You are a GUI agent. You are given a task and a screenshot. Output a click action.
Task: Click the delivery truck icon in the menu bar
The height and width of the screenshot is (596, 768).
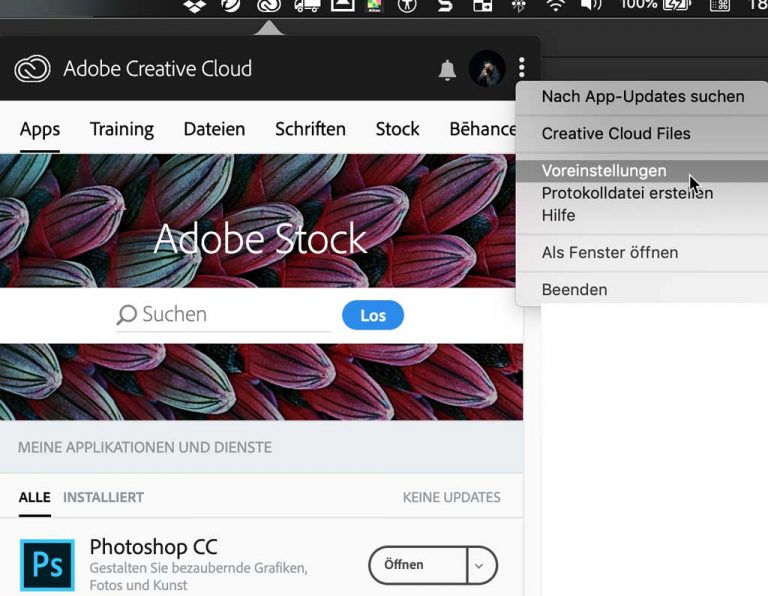[307, 6]
